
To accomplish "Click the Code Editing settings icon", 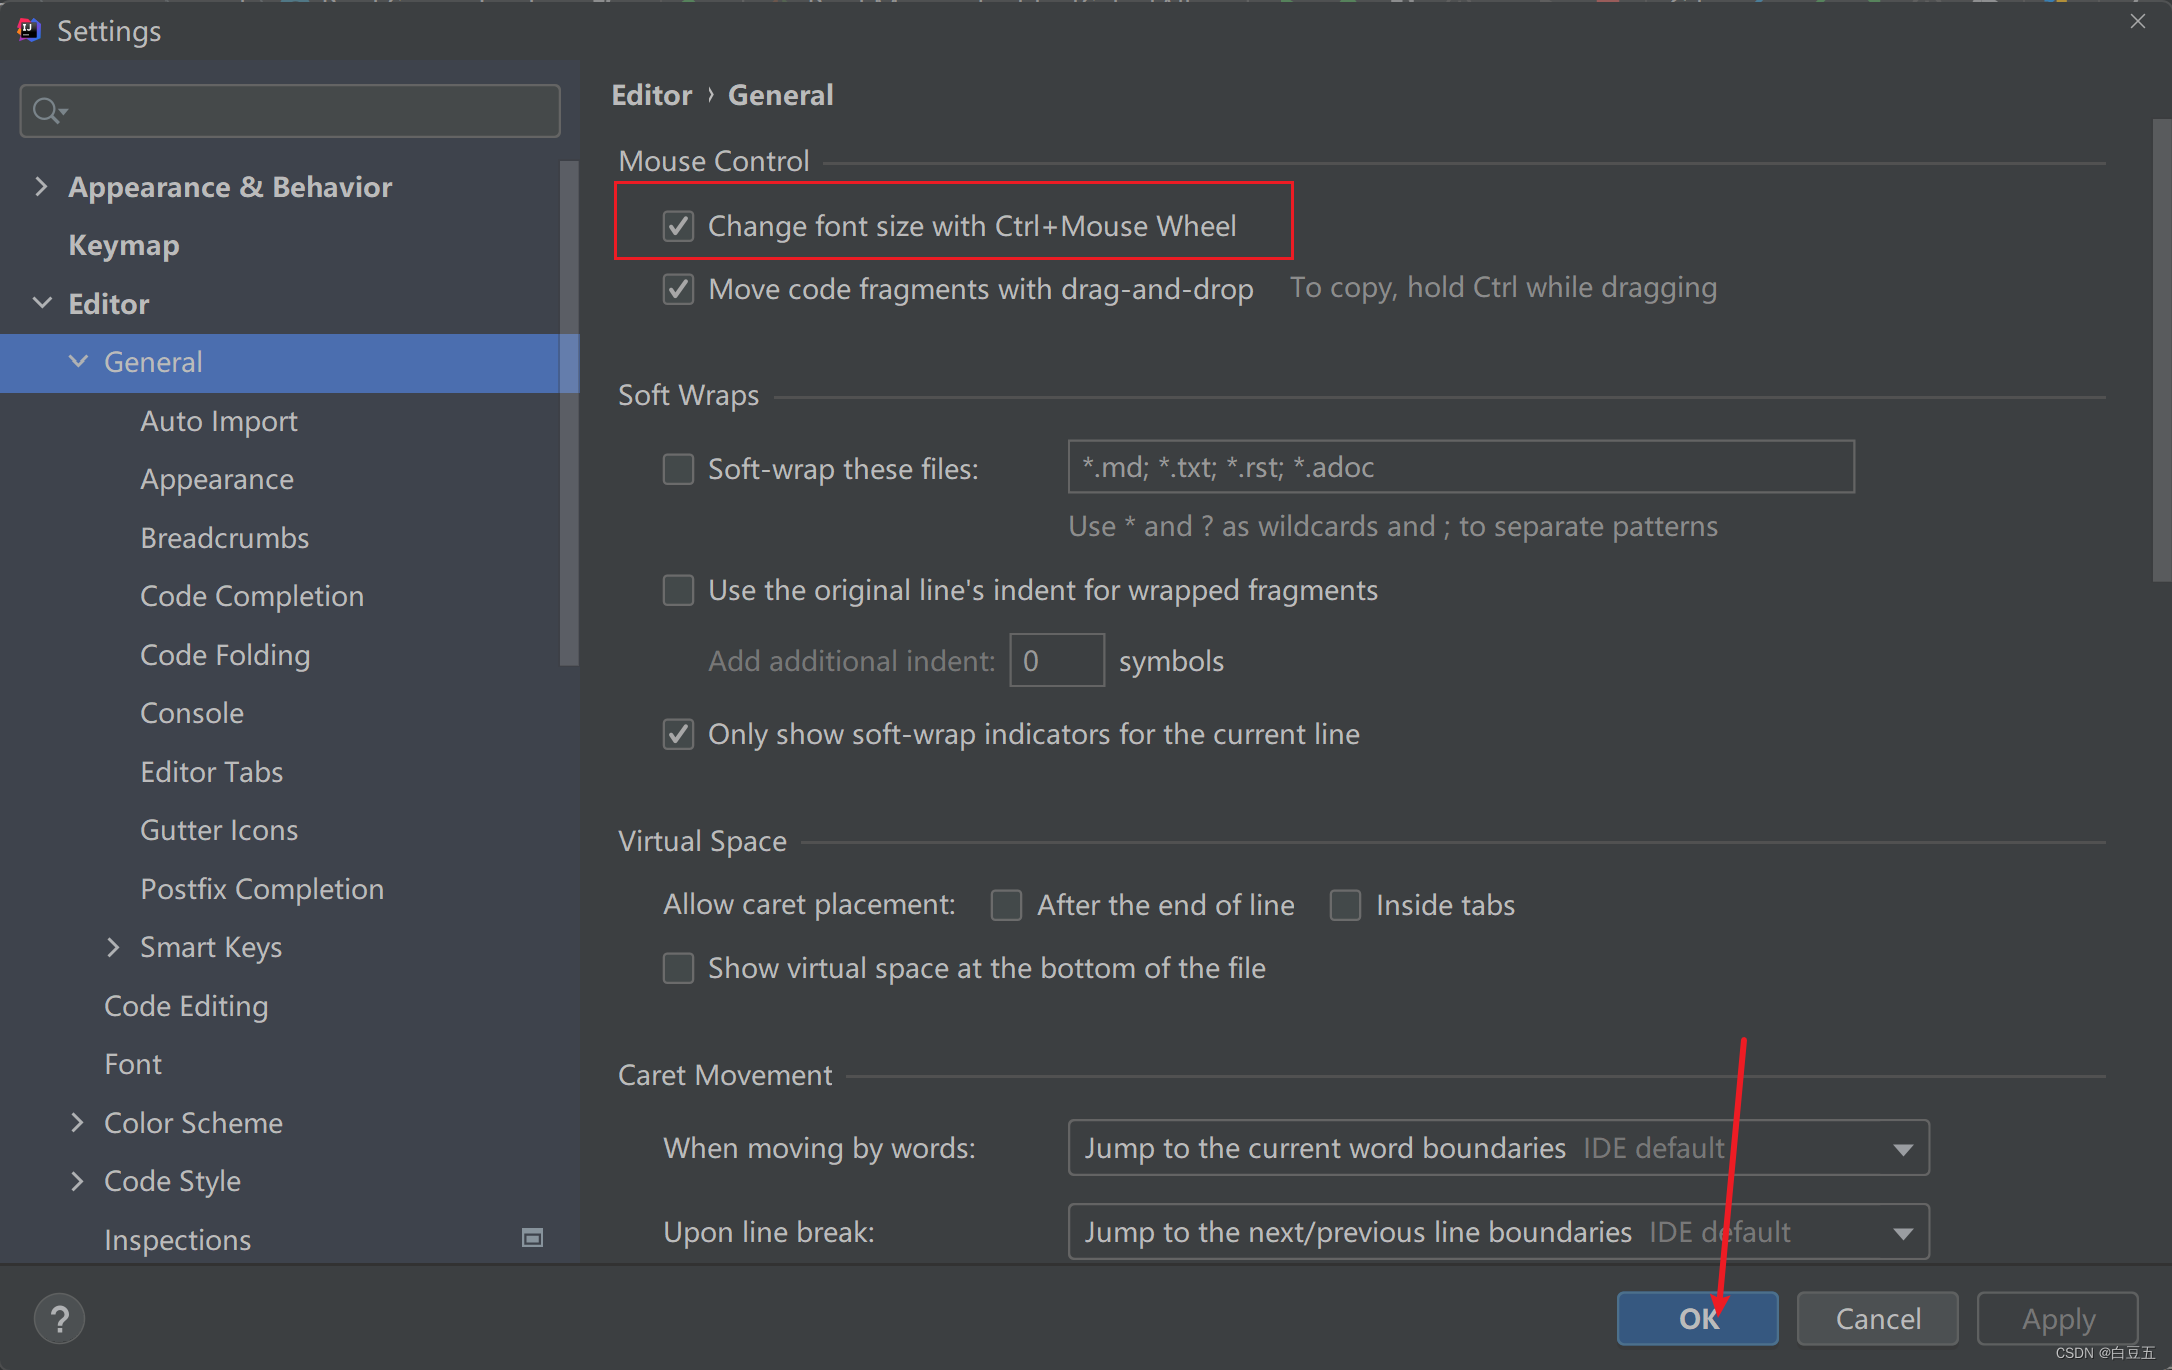I will coord(185,1004).
